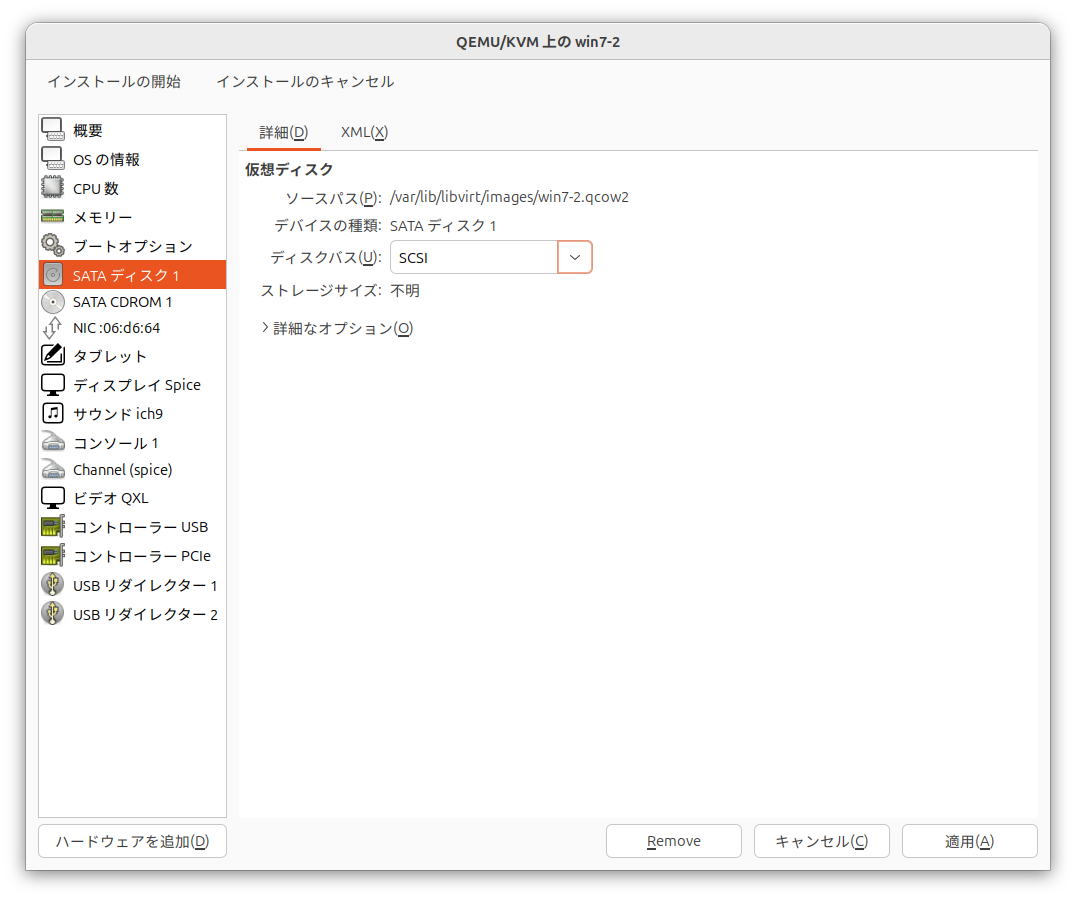Select the ビデオ QXL label

point(110,498)
